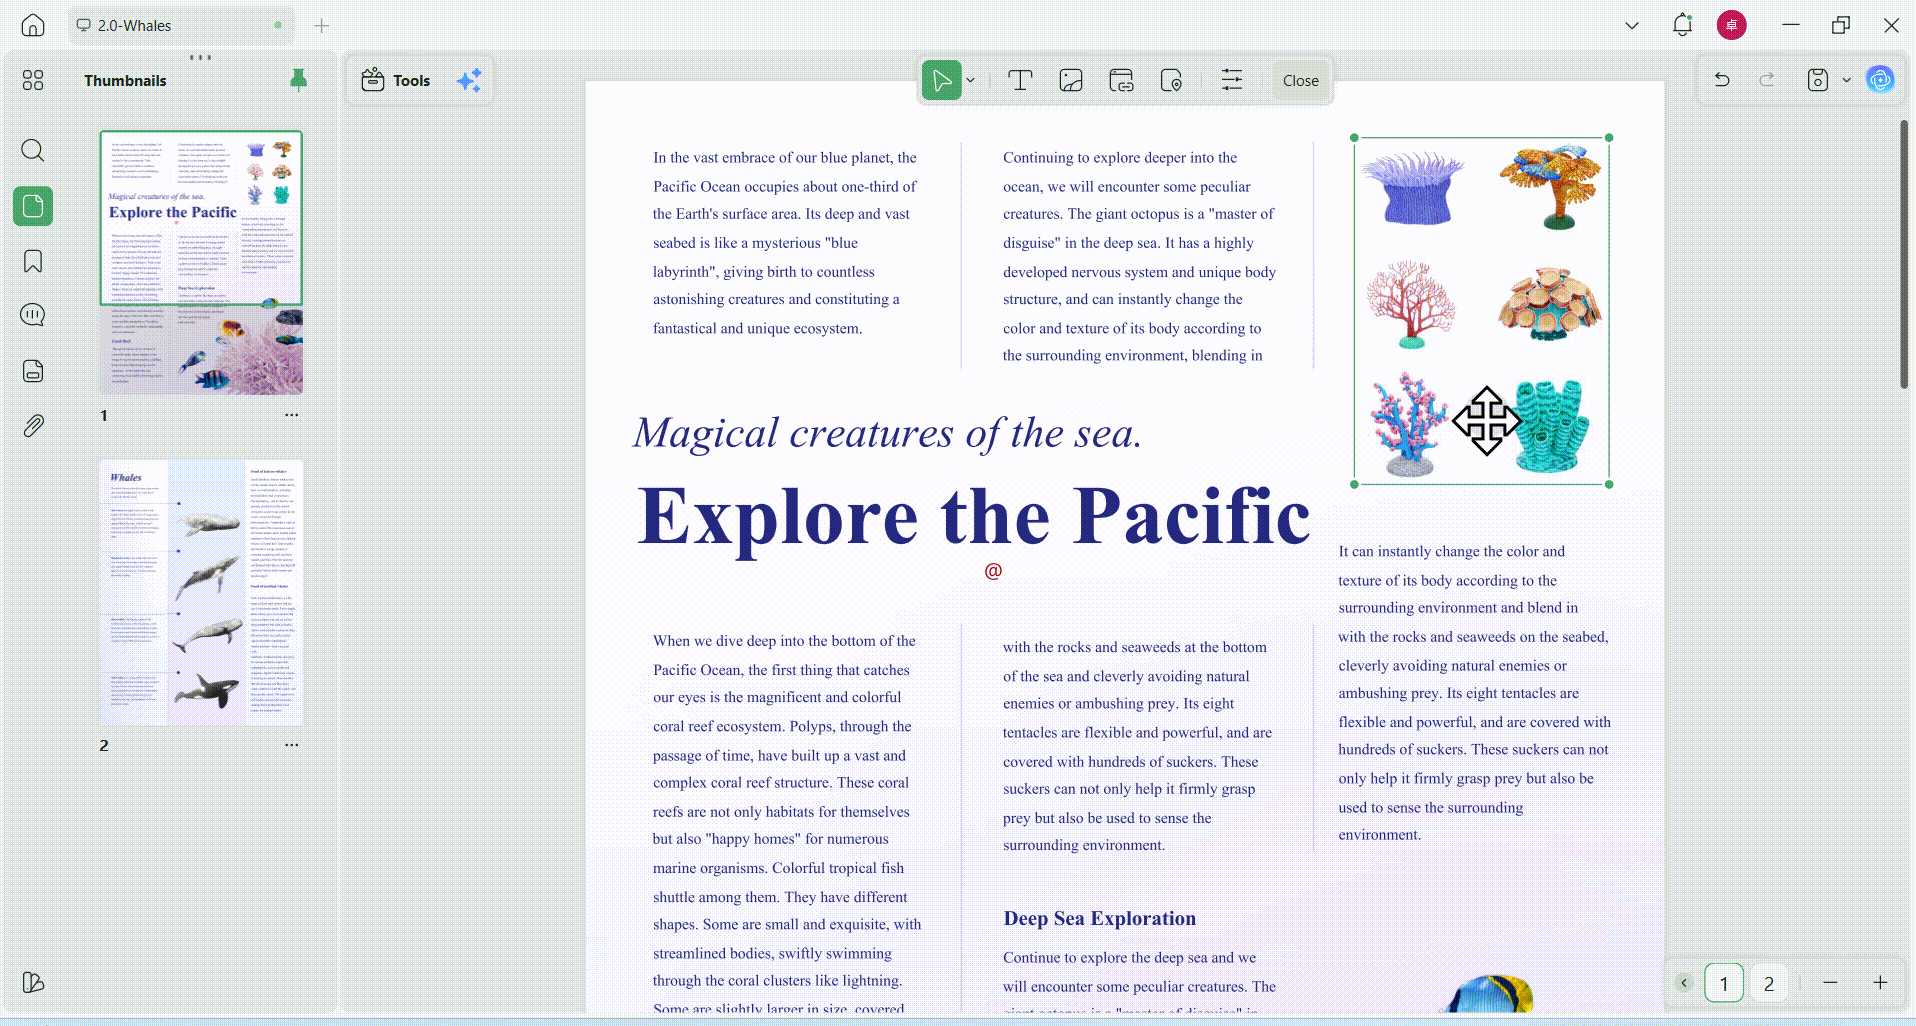Click the Thumbnails panel drag handle dots
This screenshot has height=1026, width=1916.
click(200, 57)
